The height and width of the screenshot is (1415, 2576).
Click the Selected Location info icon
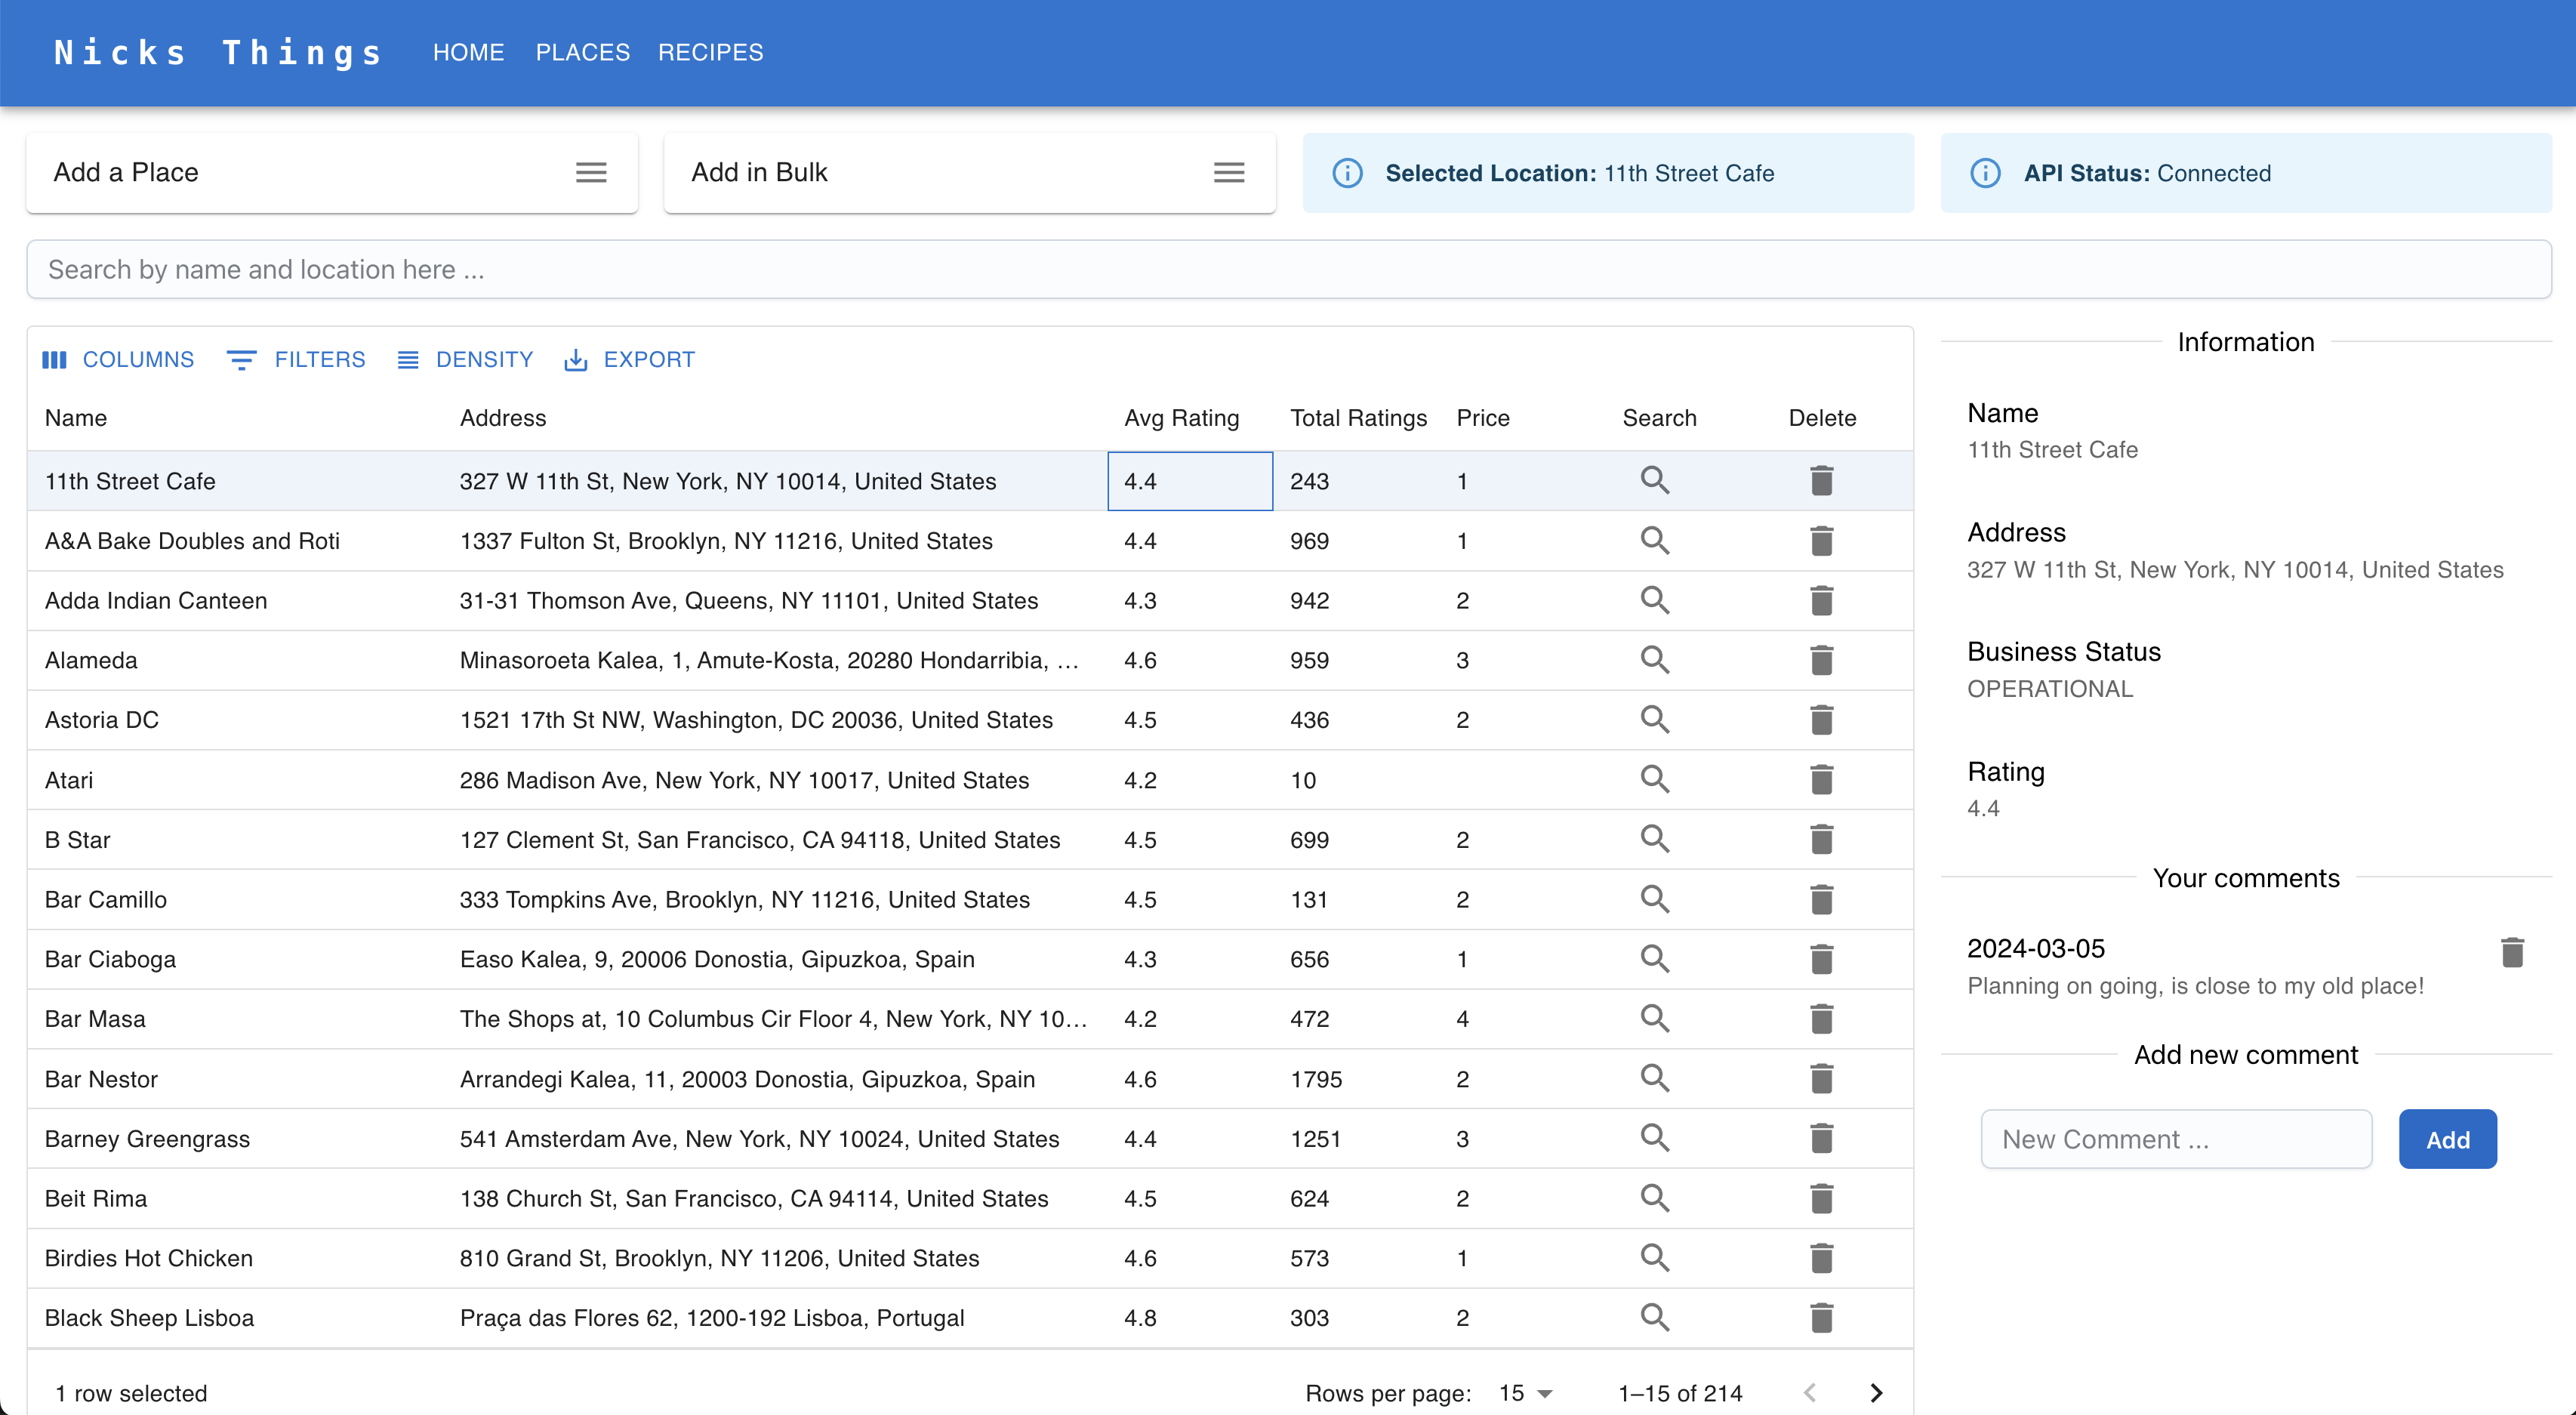1347,173
